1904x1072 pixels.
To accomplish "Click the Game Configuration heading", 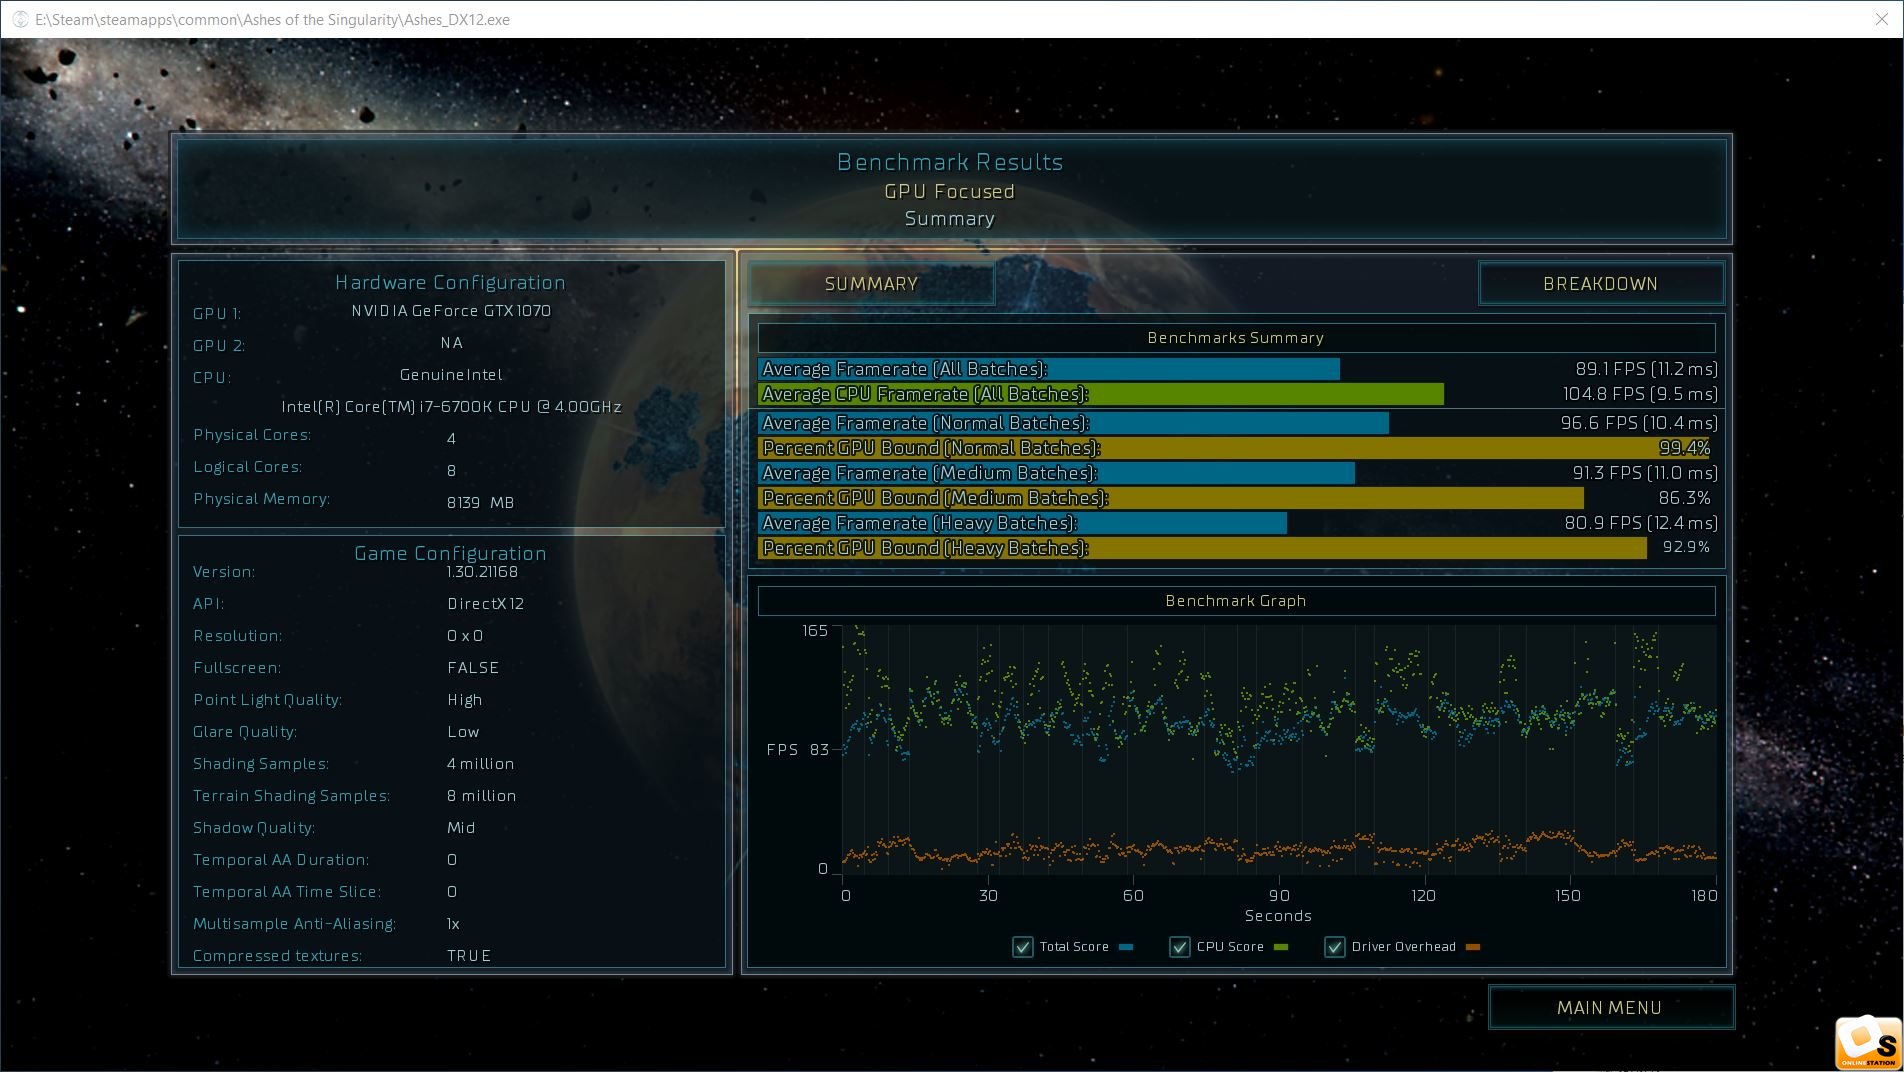I will click(x=450, y=554).
